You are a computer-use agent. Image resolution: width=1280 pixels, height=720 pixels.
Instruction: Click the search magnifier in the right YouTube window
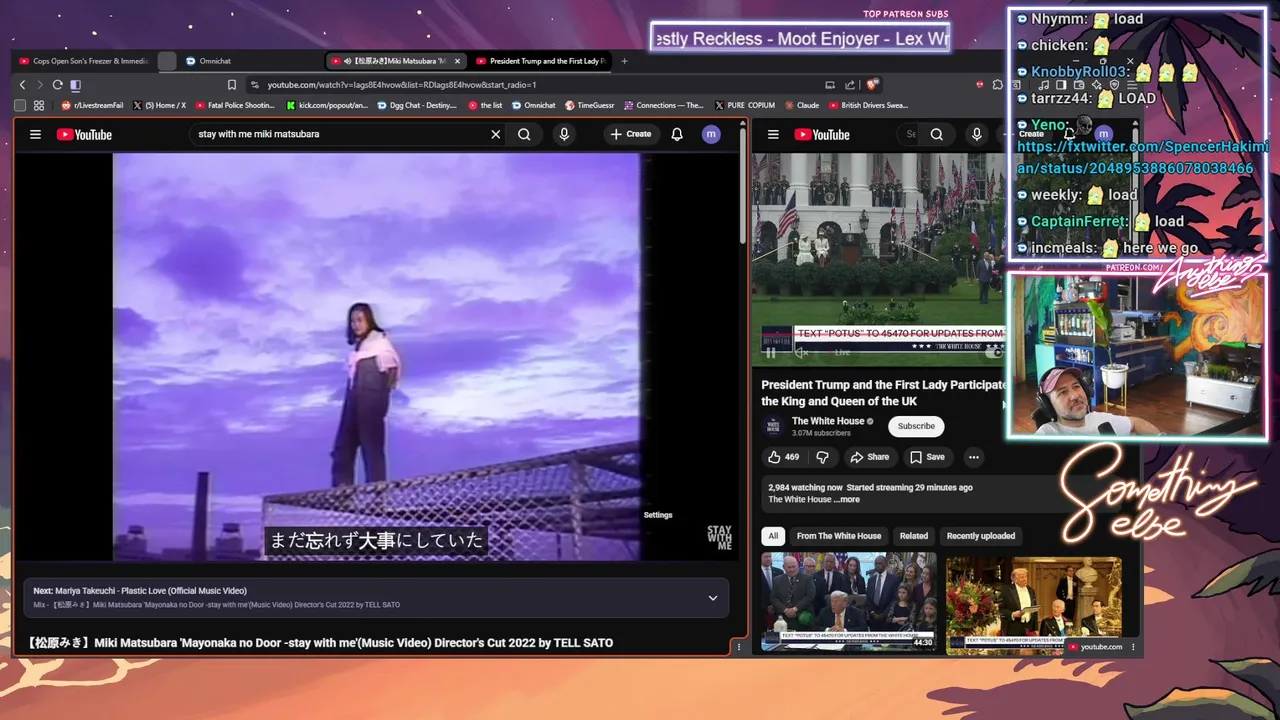click(937, 134)
